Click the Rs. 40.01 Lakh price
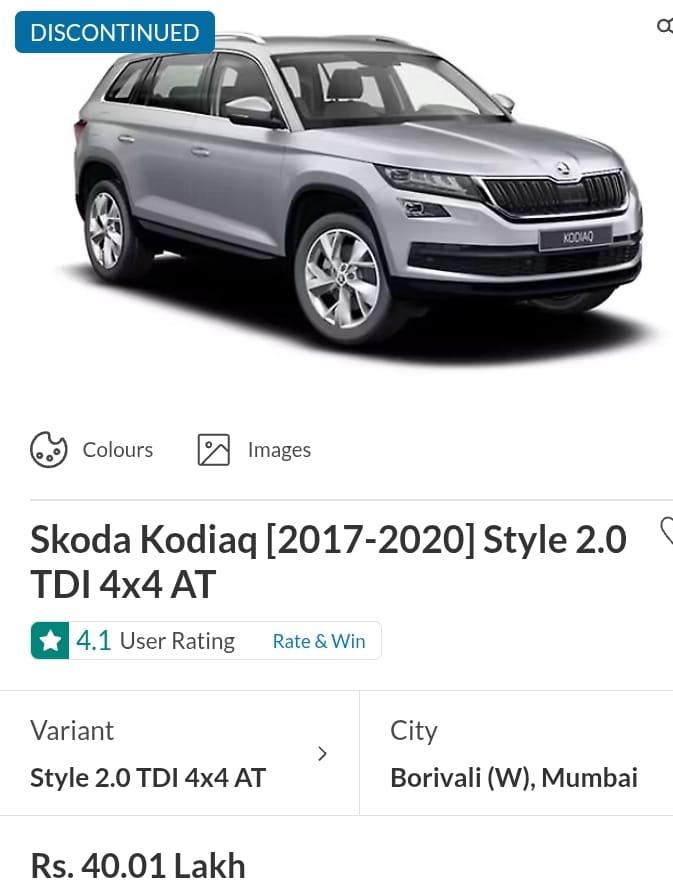 (138, 865)
